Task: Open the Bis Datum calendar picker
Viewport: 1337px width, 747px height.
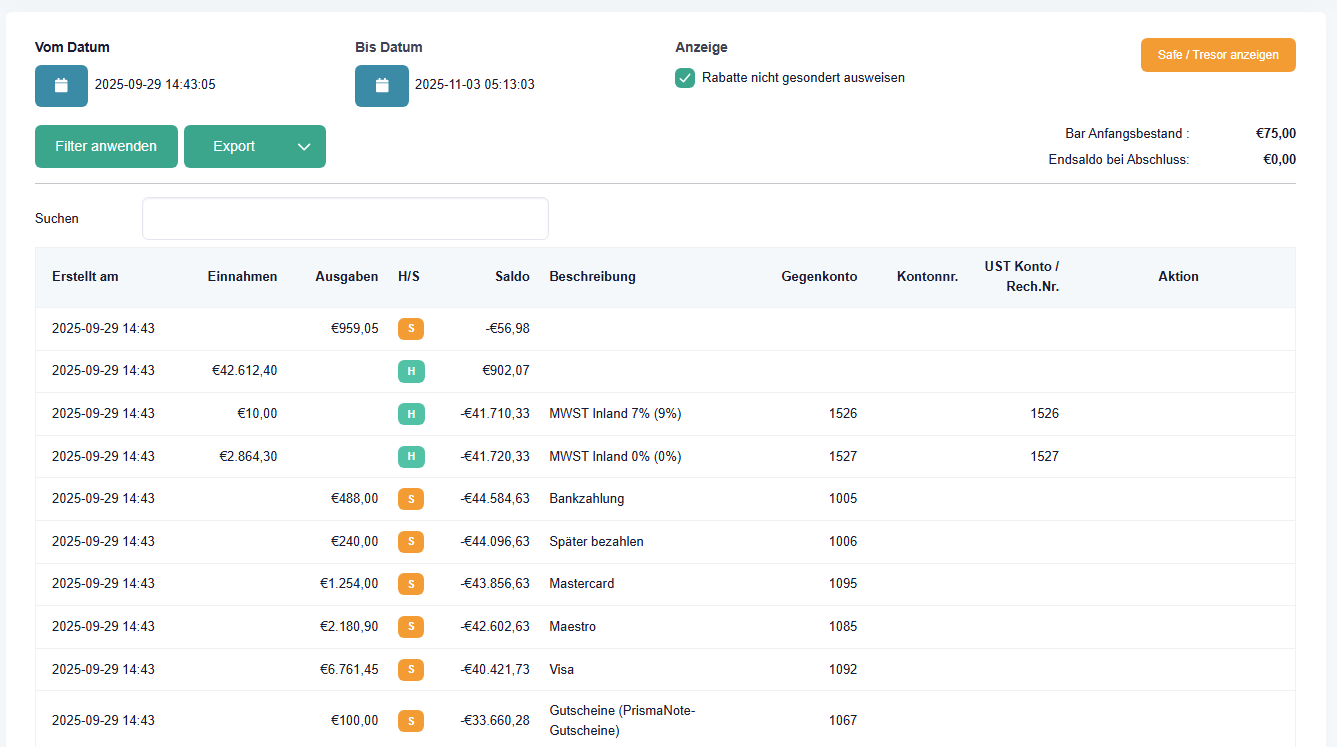Action: coord(381,86)
